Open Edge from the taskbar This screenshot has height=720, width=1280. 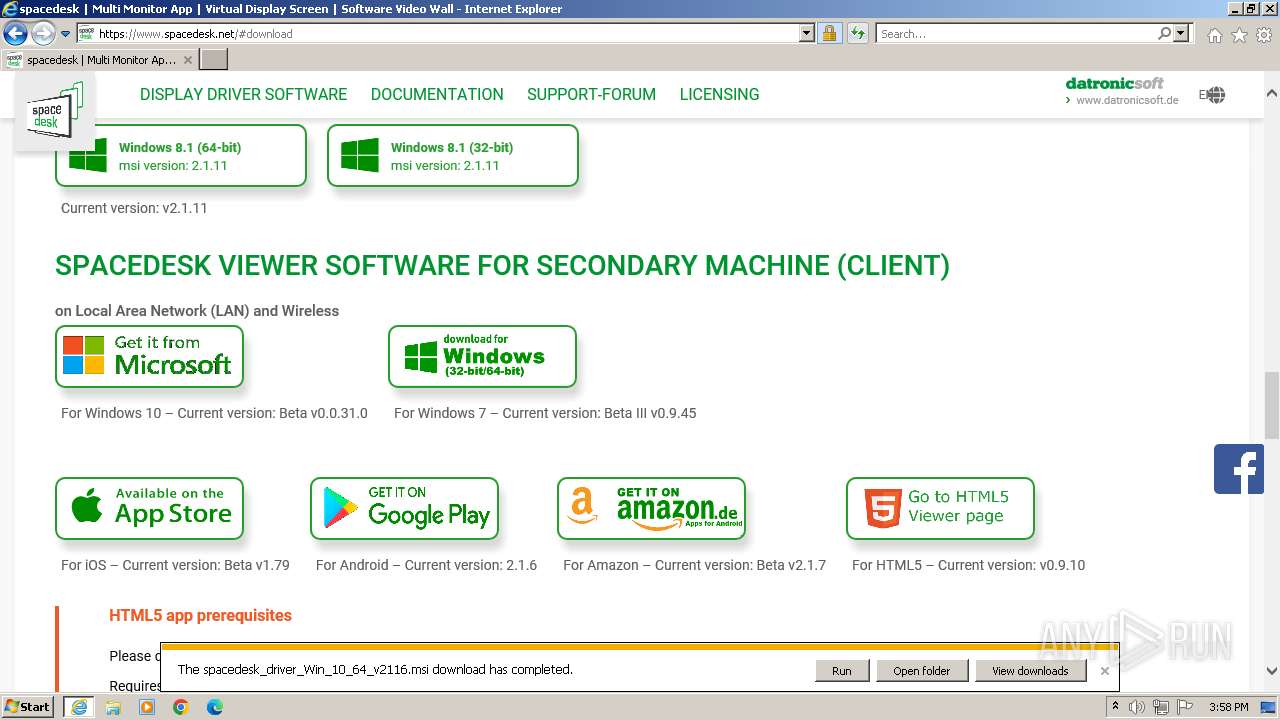(215, 706)
